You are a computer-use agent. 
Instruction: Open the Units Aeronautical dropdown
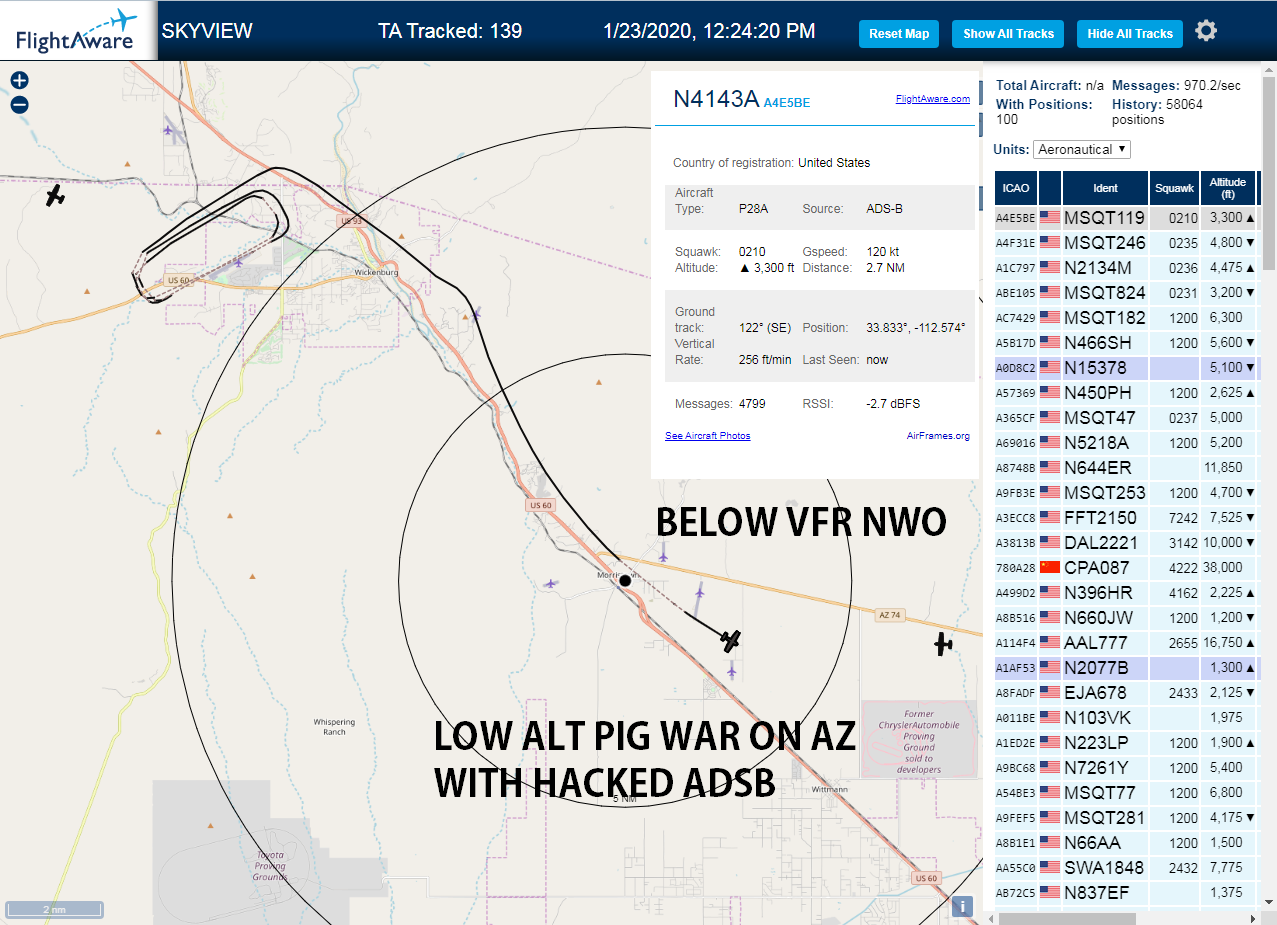point(1081,149)
